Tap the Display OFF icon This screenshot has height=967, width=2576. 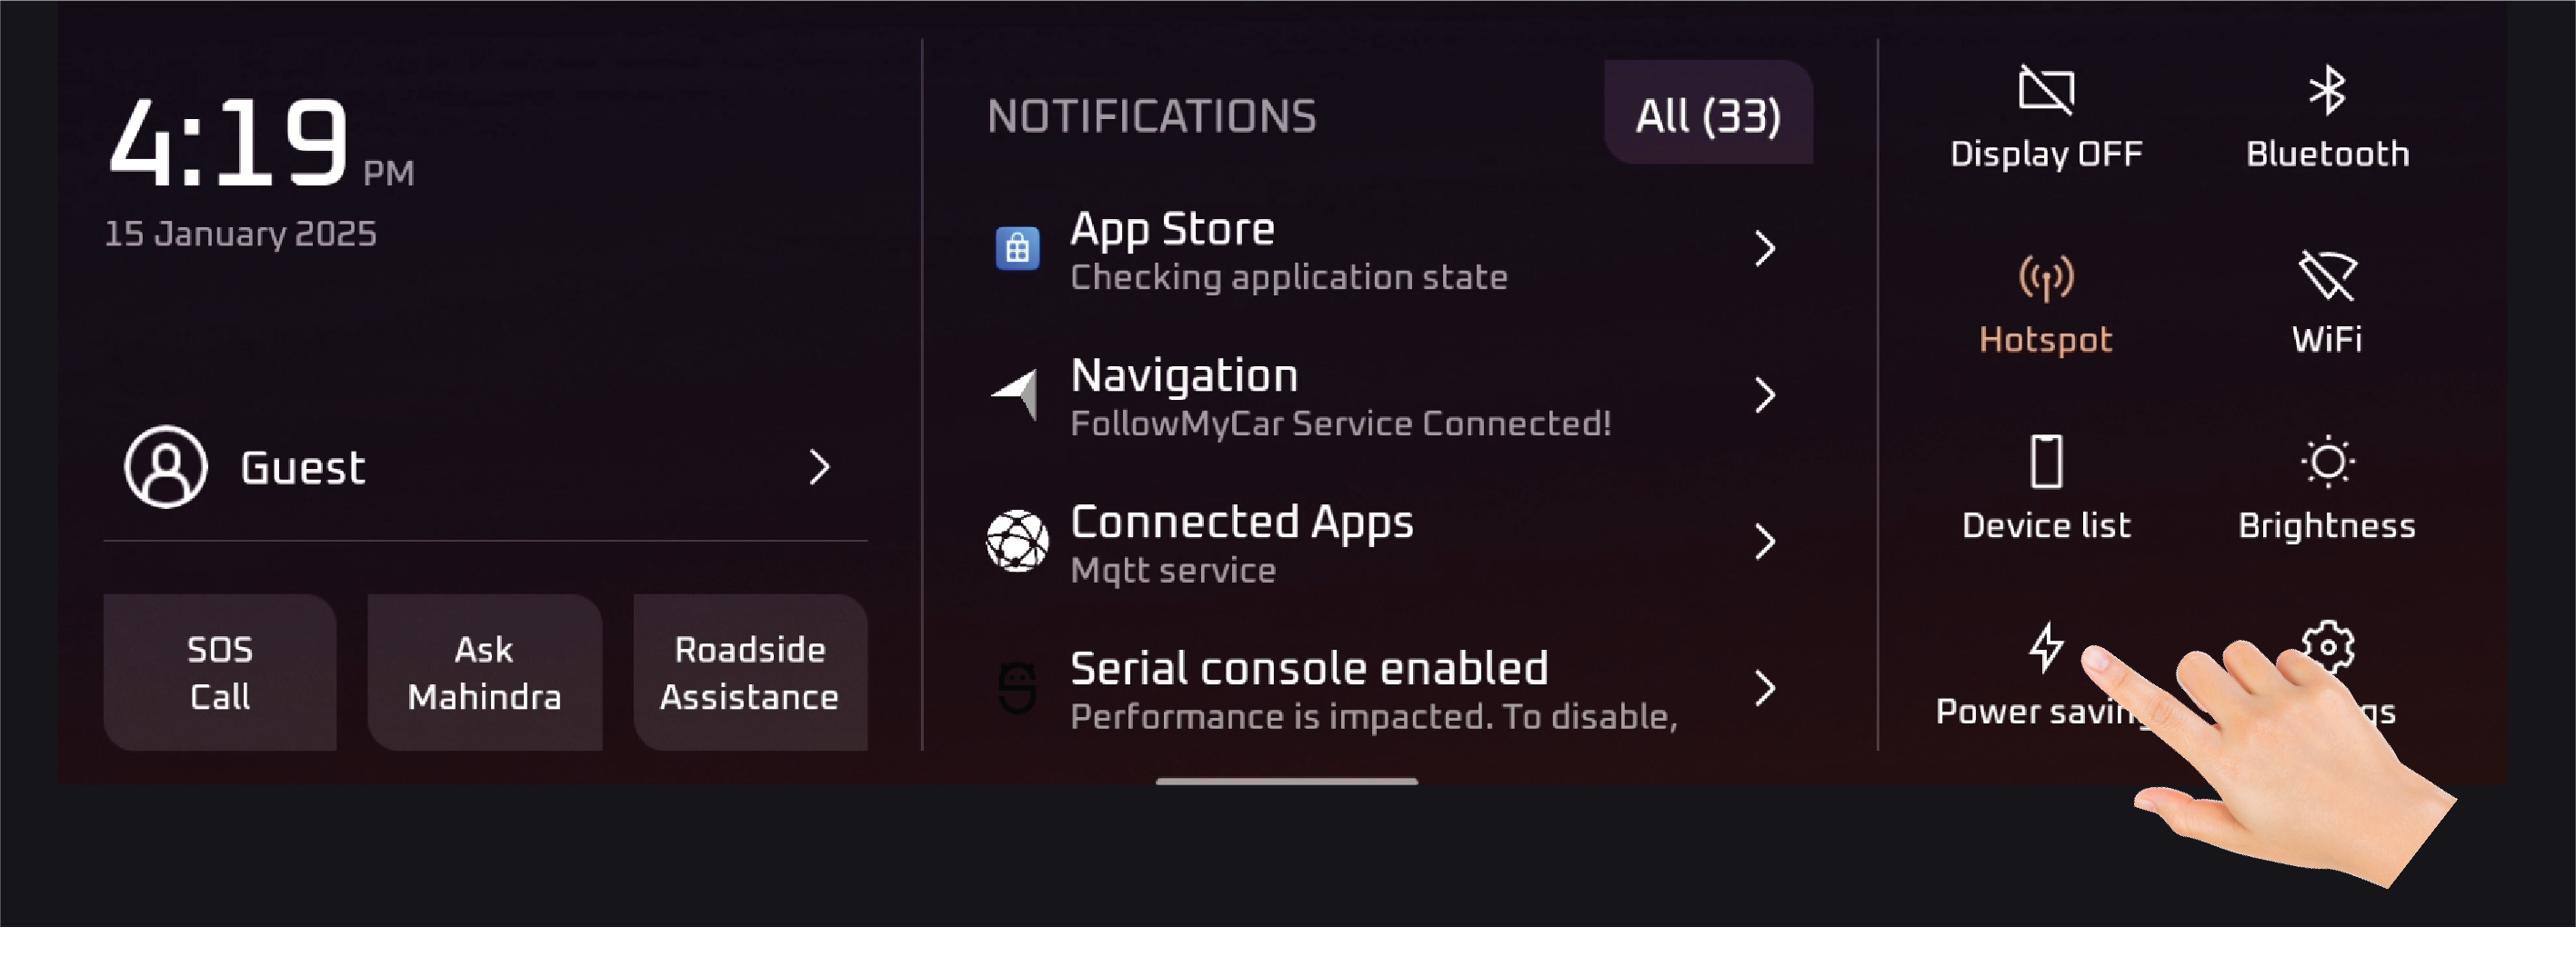click(2046, 90)
